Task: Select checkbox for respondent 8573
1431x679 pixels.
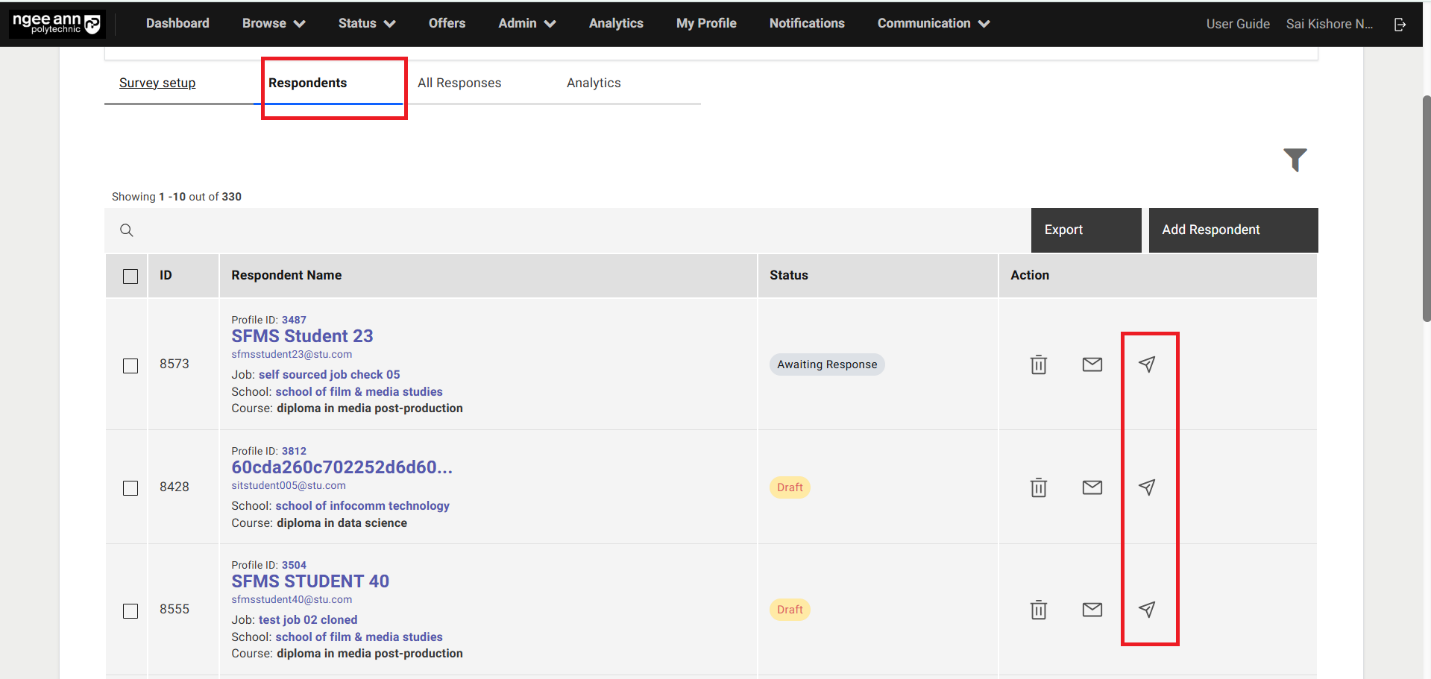Action: click(x=130, y=366)
